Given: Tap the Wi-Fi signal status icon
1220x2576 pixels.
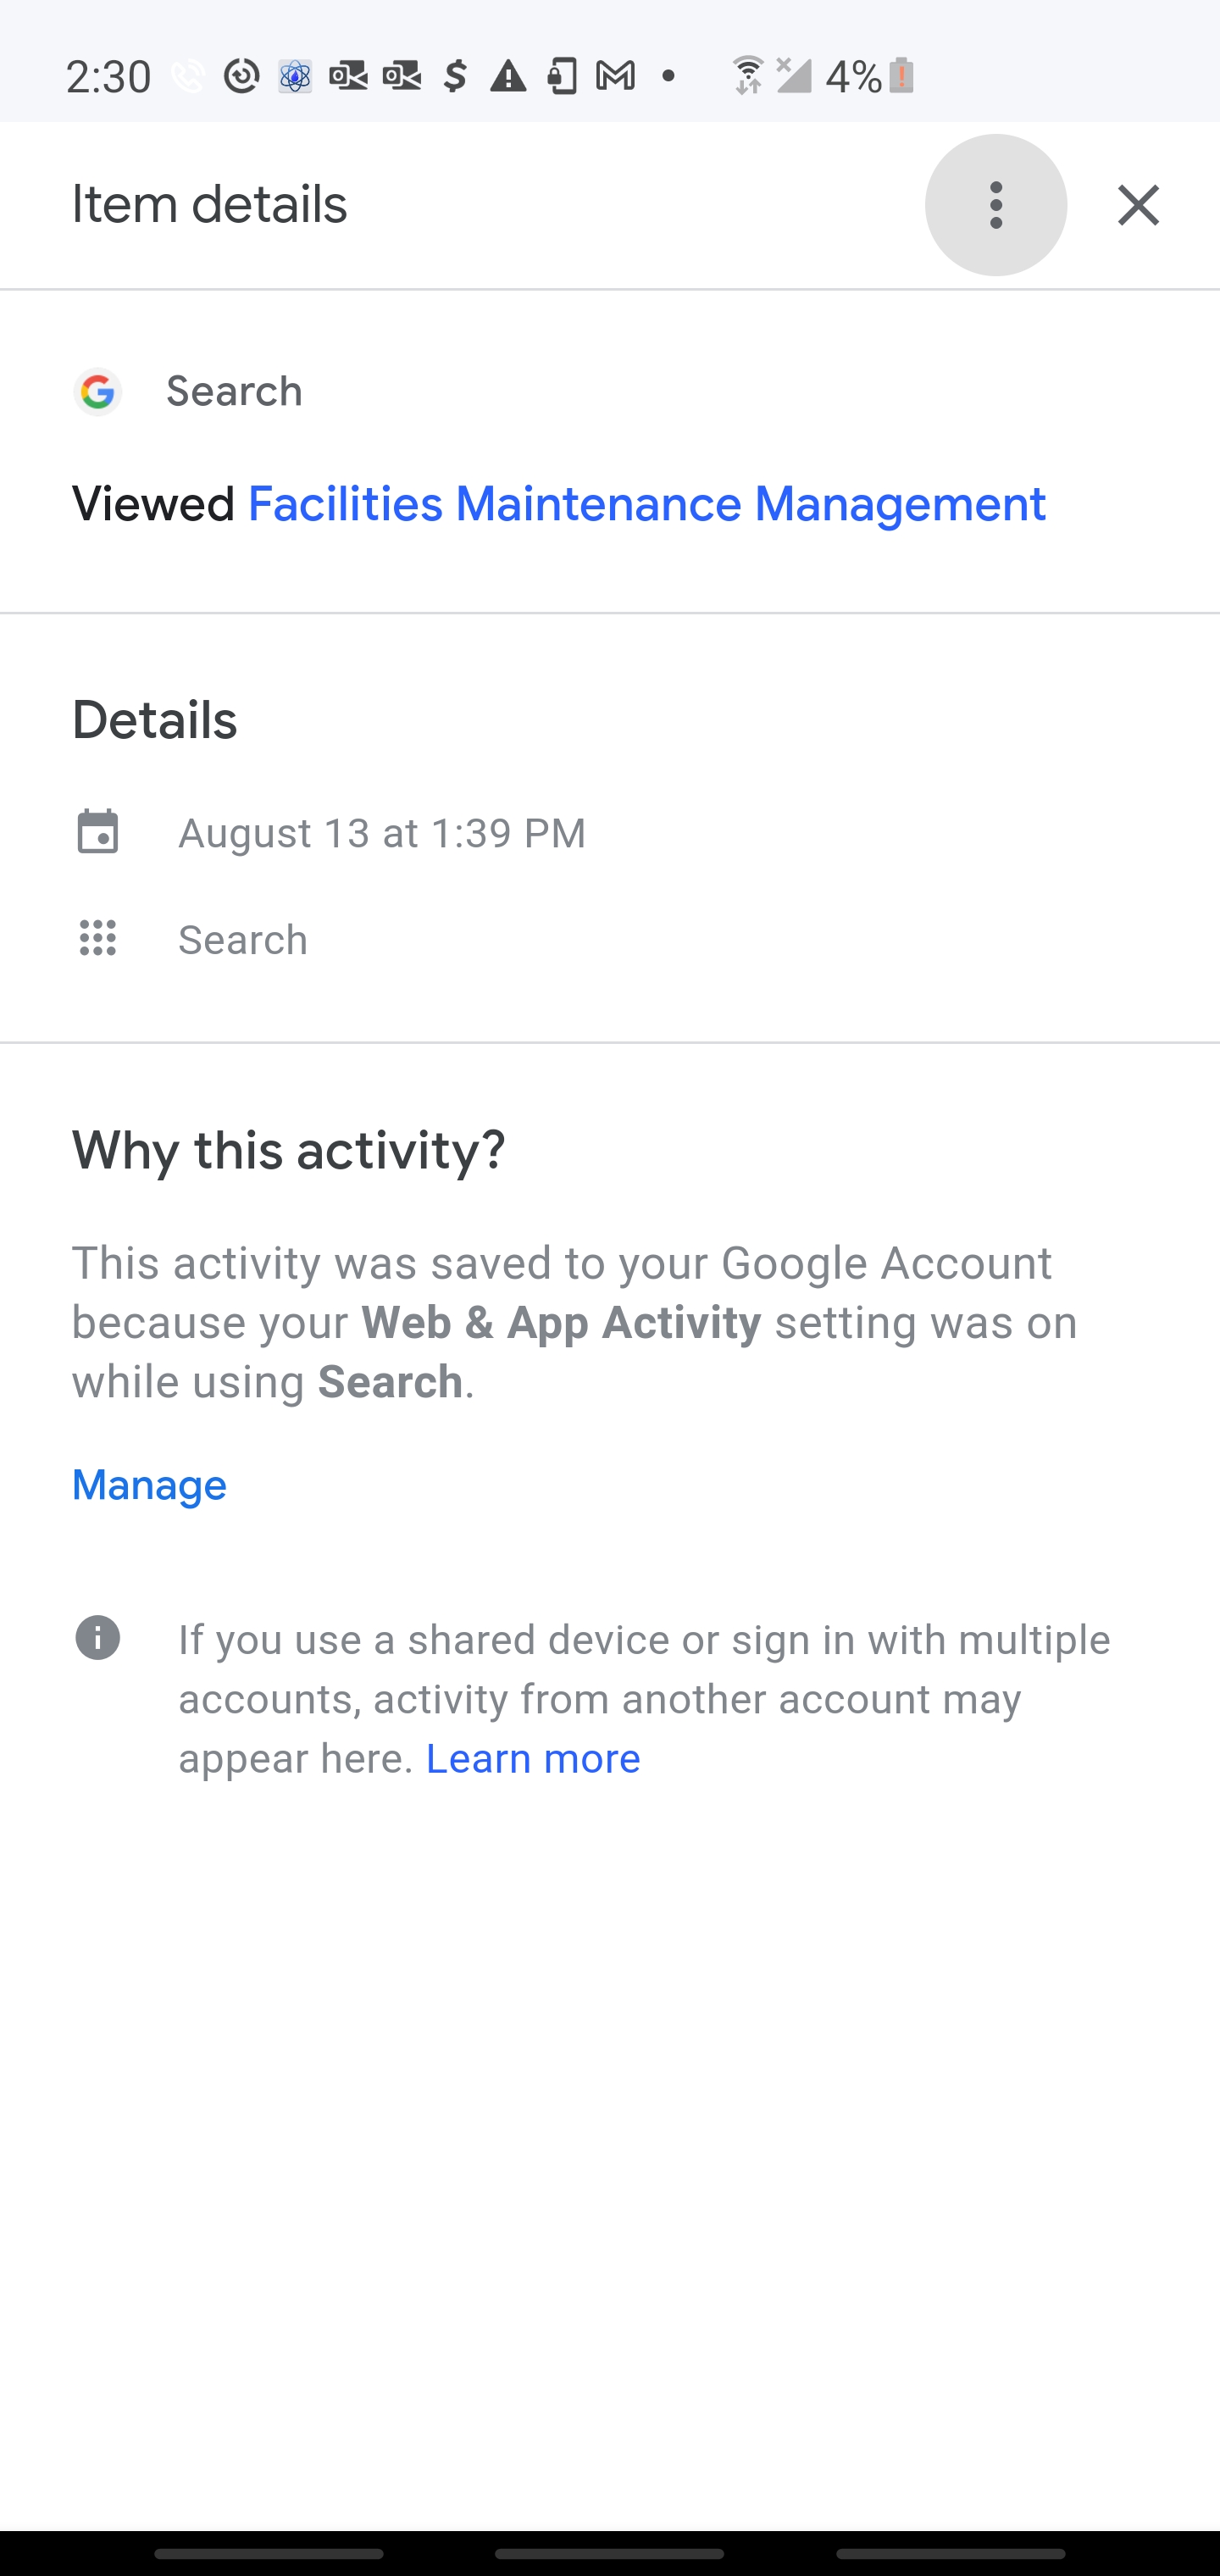Looking at the screenshot, I should 747,76.
